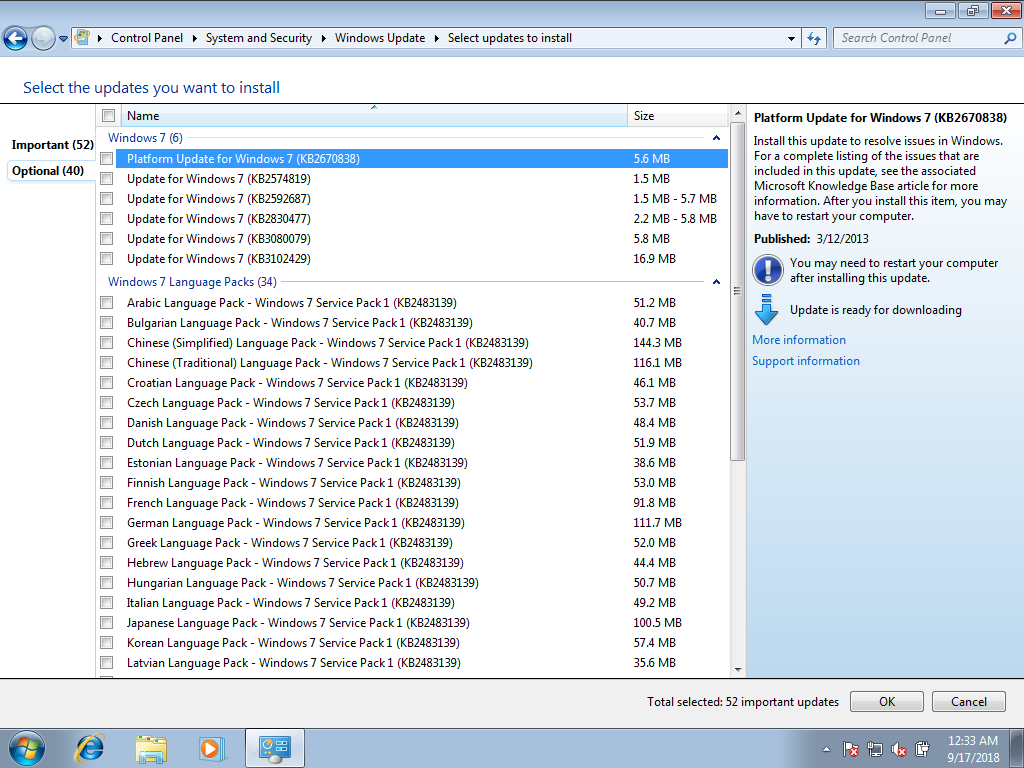Select Croatian Language Pack row text
Screen dimensions: 1024x768
[297, 383]
